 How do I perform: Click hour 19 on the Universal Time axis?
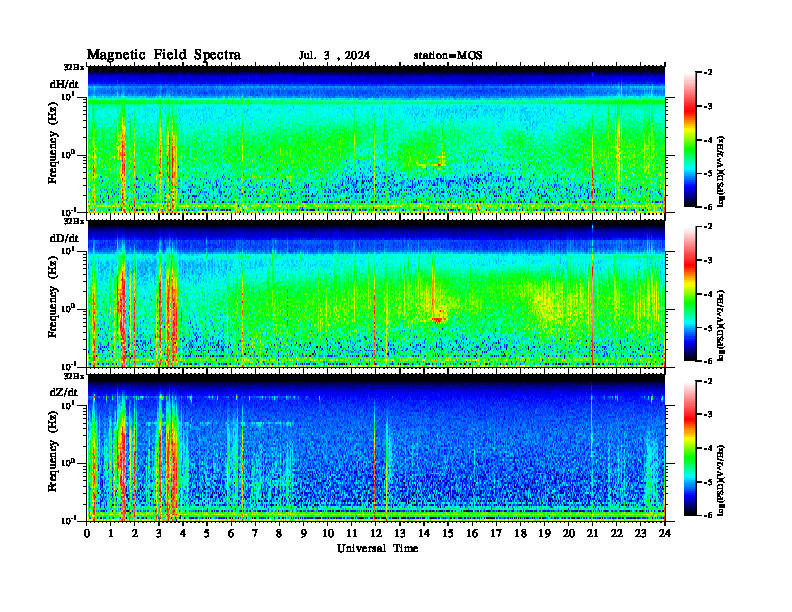[544, 534]
